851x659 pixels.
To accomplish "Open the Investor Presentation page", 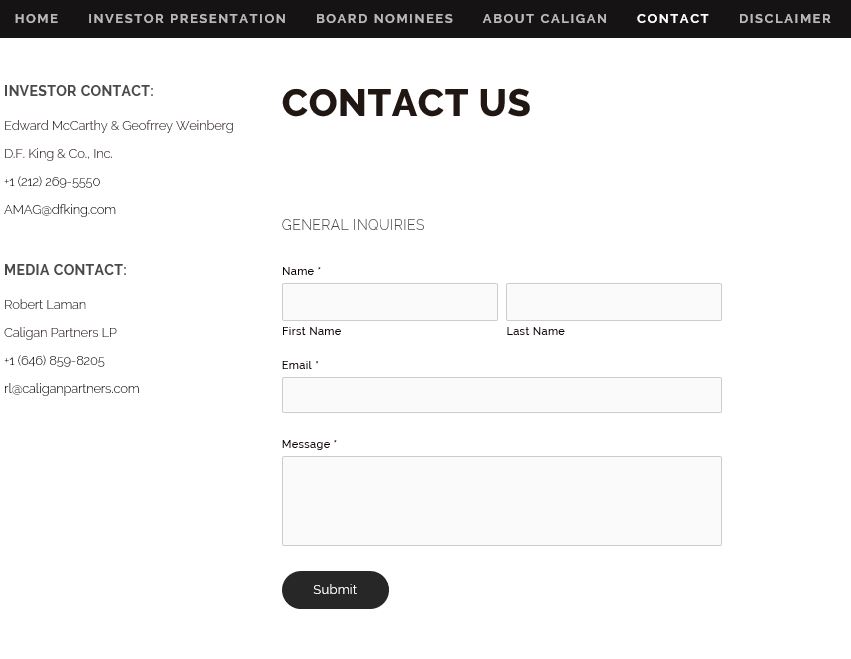I will point(187,19).
